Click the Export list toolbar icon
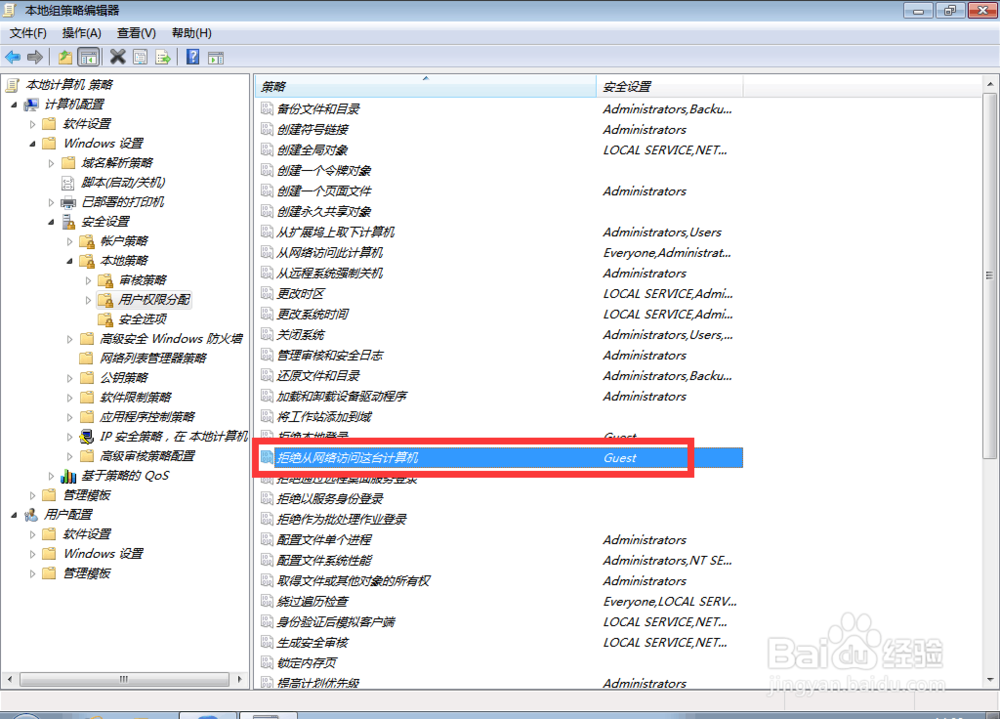The image size is (1000, 719). click(x=163, y=57)
